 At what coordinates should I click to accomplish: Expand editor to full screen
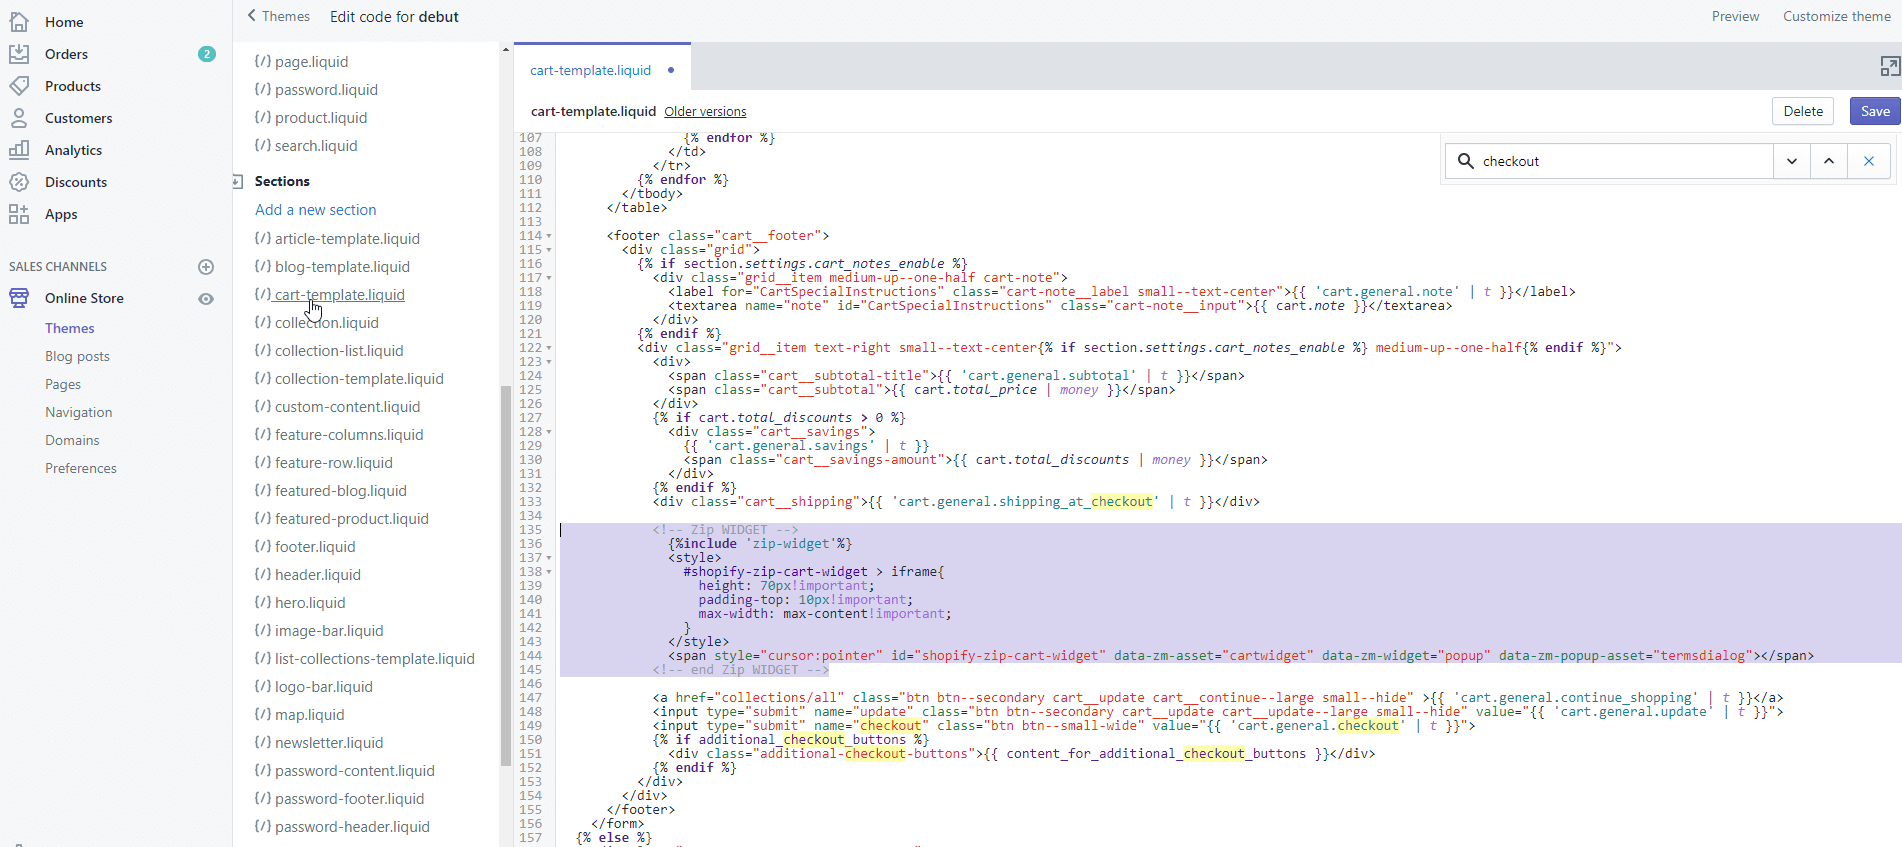(1889, 67)
